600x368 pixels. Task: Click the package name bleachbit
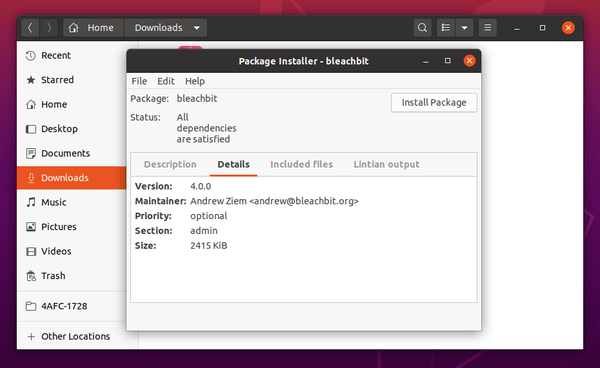click(197, 99)
